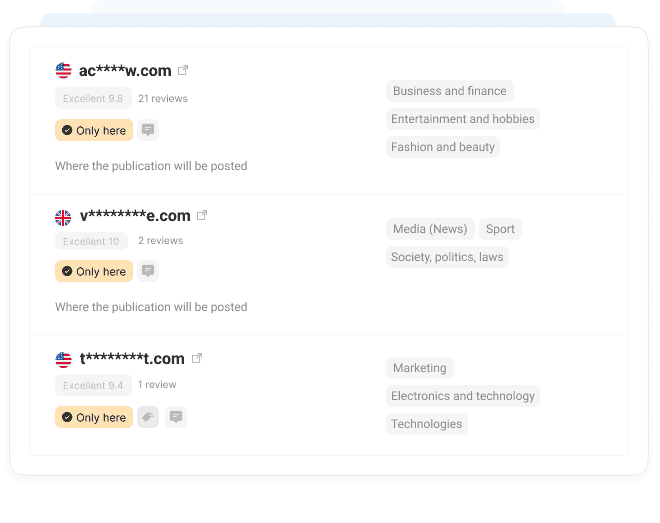The width and height of the screenshot is (660, 523).
Task: Click the ac****w.com site title
Action: click(x=125, y=70)
